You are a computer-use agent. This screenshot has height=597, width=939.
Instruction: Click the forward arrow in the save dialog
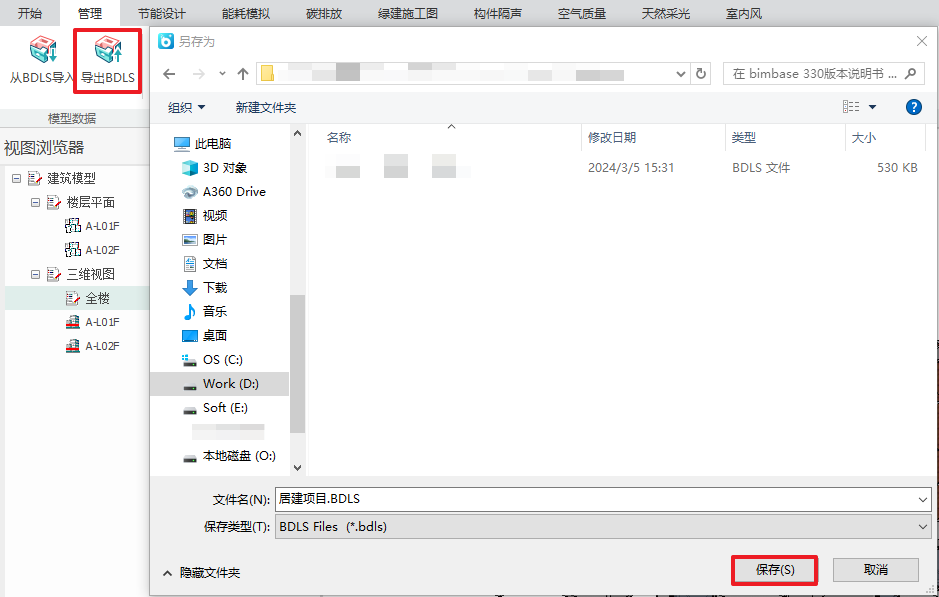coord(199,74)
